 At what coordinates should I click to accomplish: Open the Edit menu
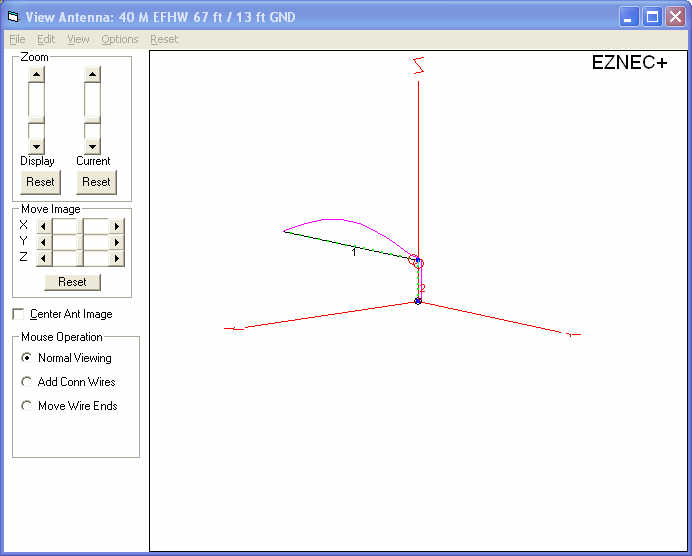click(x=46, y=39)
